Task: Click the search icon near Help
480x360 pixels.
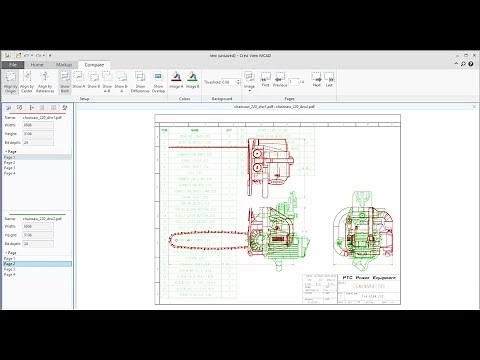Action: pyautogui.click(x=463, y=64)
